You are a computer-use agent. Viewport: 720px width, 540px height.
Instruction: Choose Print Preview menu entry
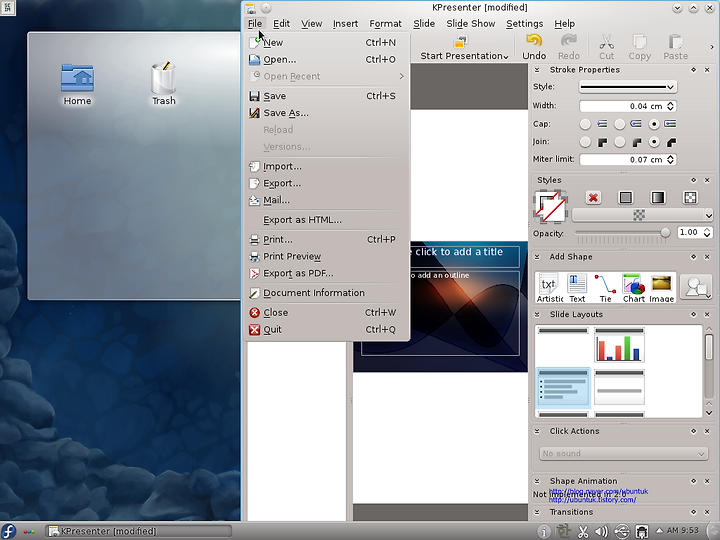(326, 257)
